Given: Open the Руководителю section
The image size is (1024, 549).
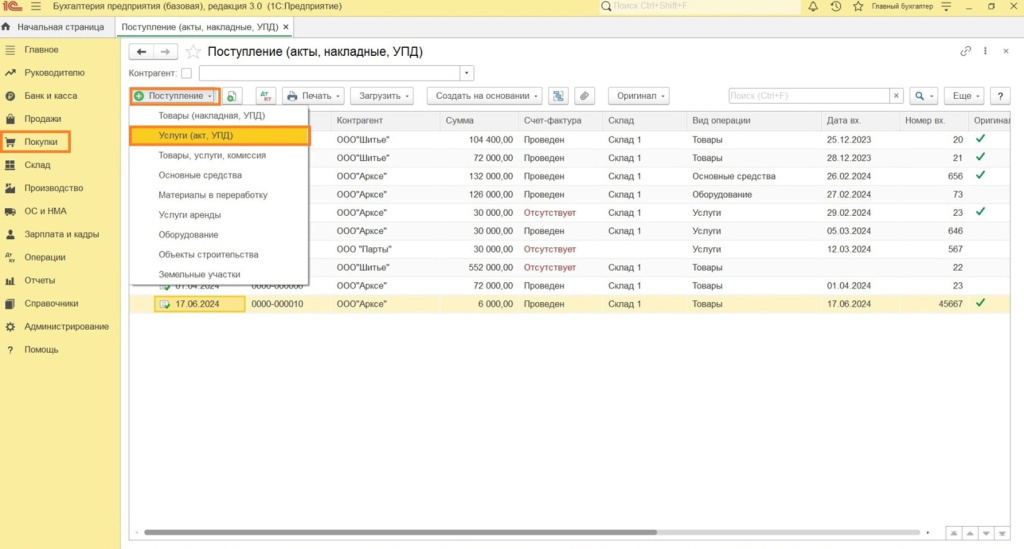Looking at the screenshot, I should tap(54, 72).
